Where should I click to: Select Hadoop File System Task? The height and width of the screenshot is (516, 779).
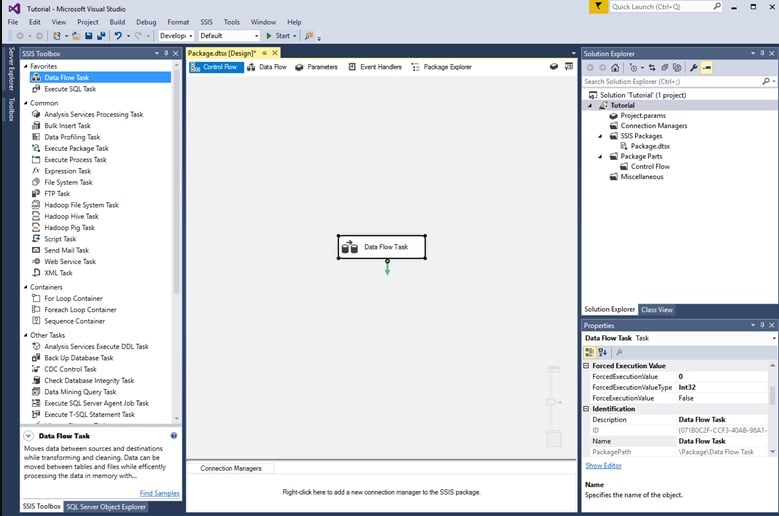coord(81,205)
